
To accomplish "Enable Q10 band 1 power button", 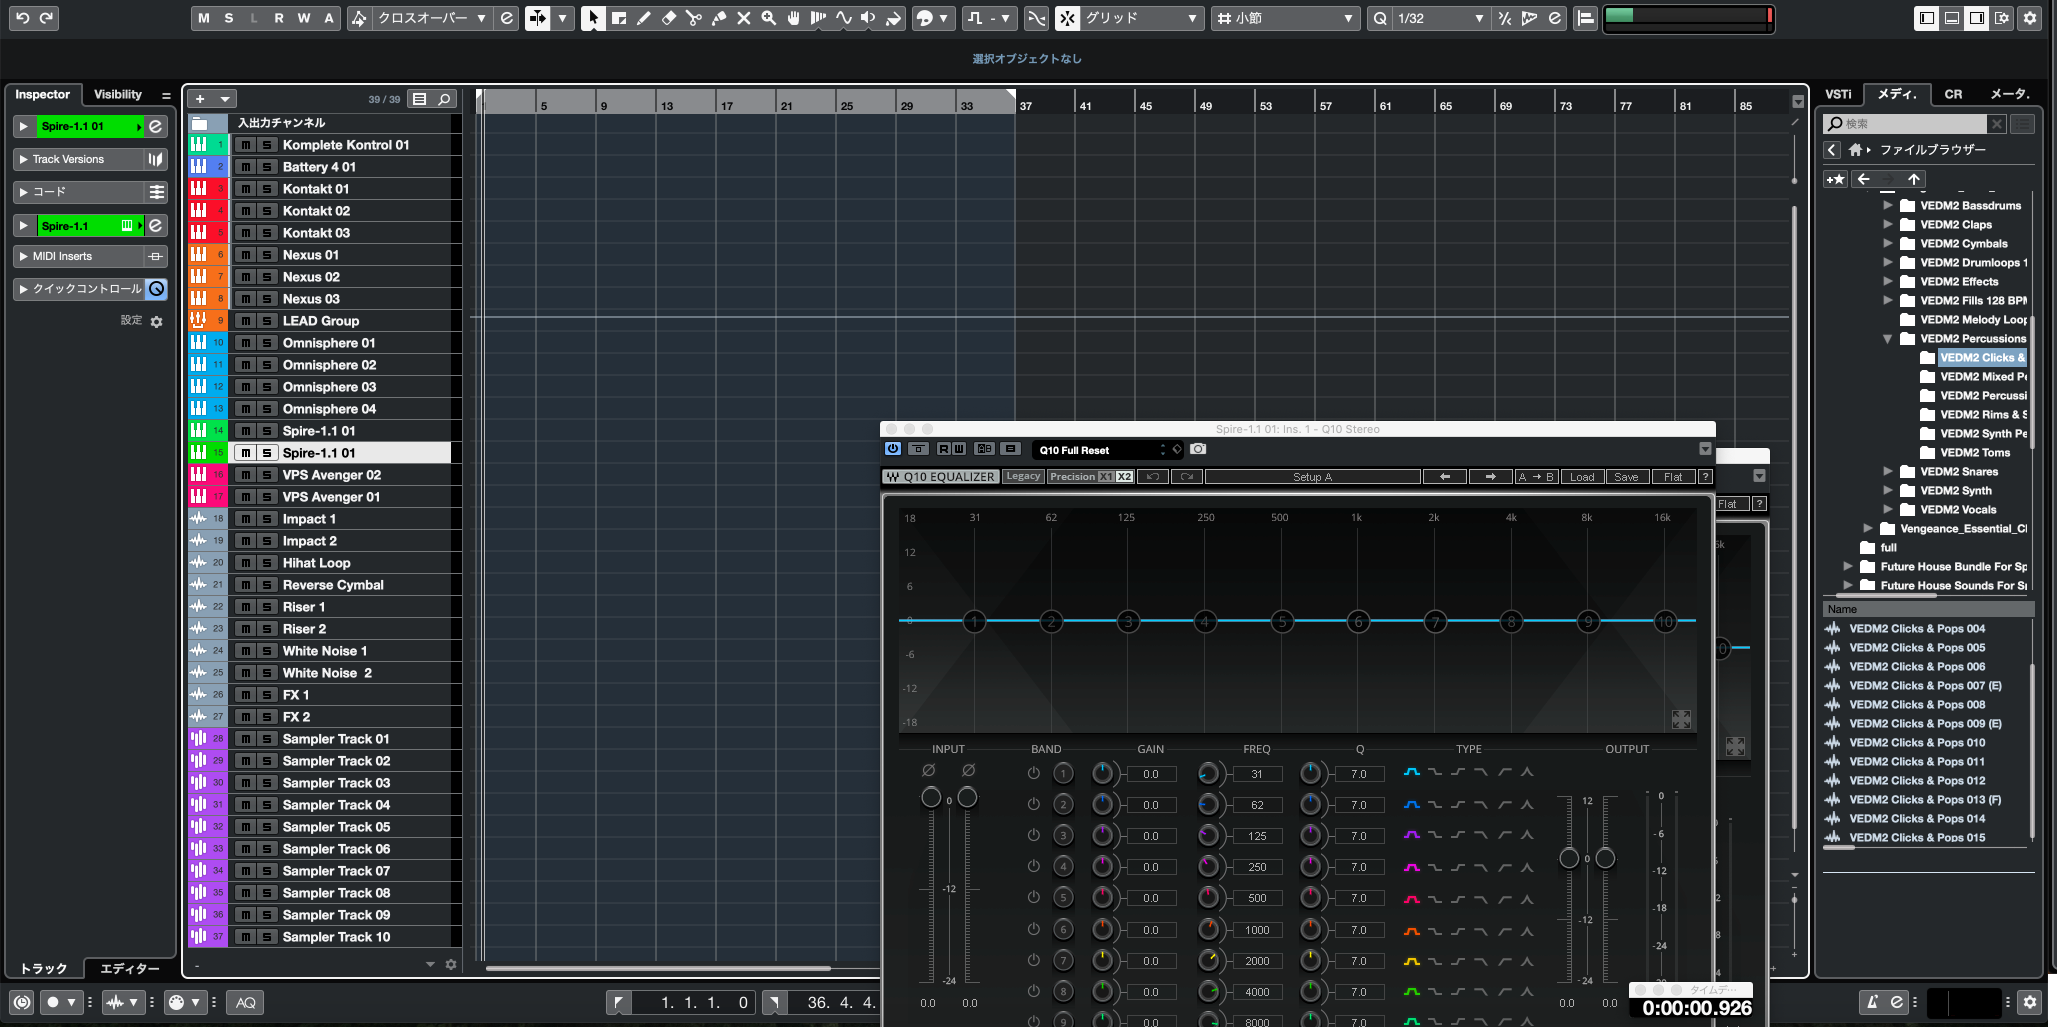I will coord(1034,773).
